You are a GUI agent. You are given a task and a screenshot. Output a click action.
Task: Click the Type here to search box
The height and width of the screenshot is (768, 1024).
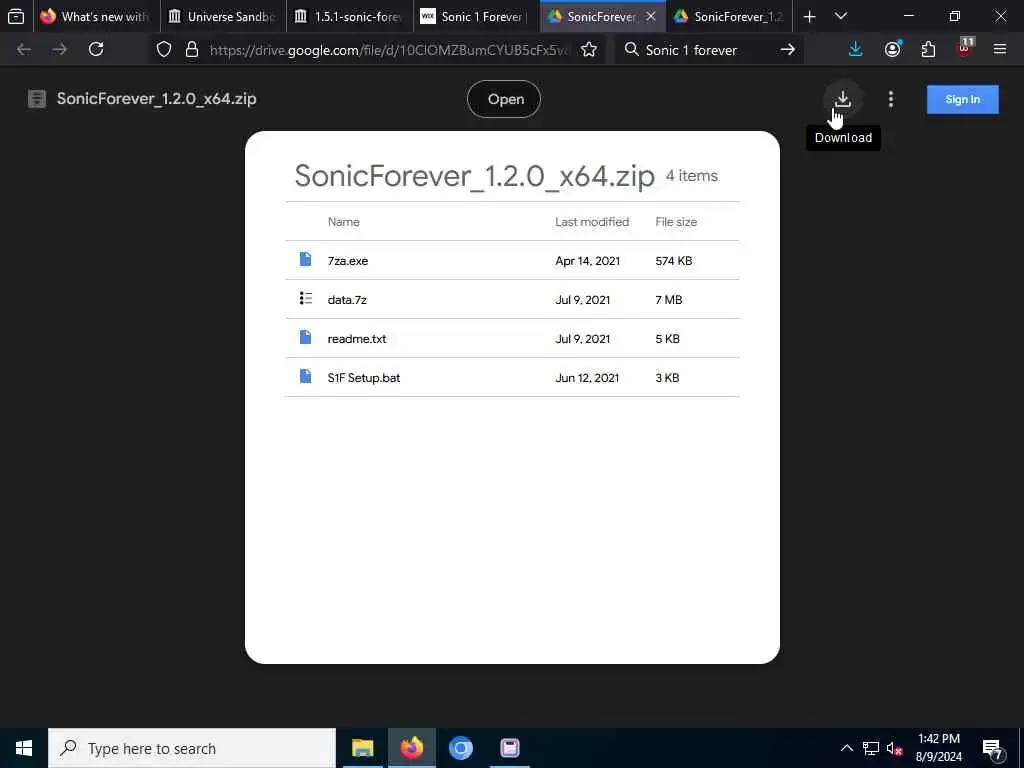192,748
